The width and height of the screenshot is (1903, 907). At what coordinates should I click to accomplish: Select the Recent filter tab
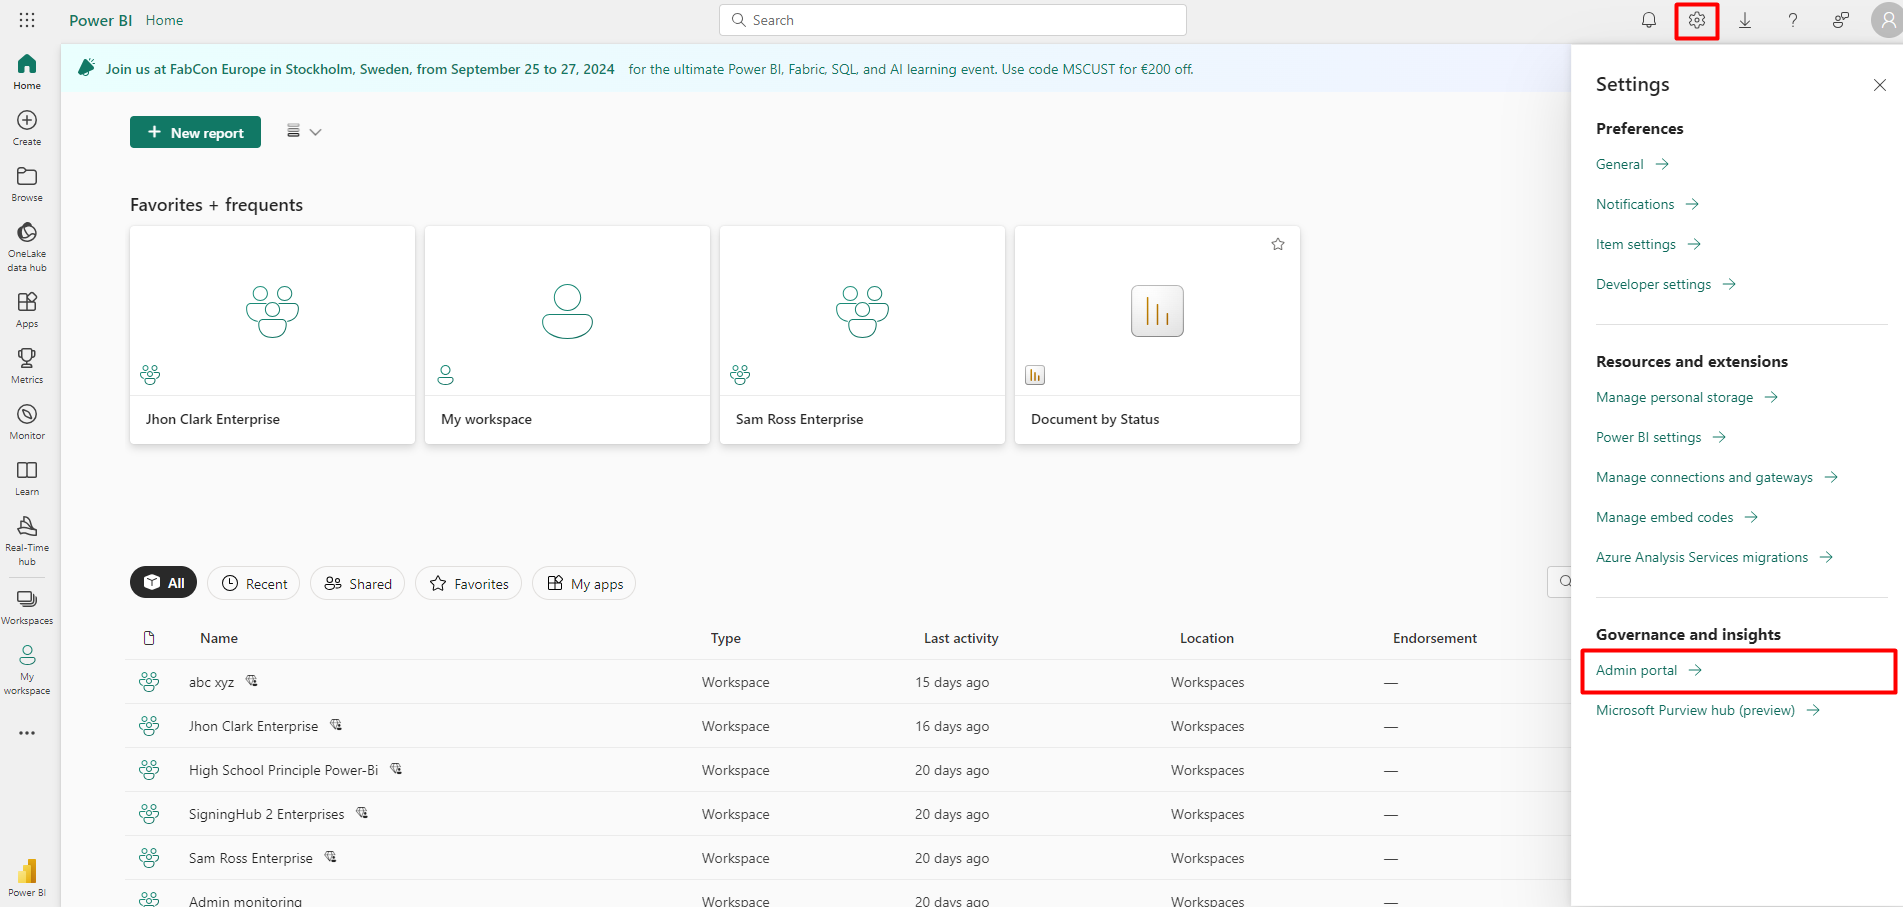coord(254,583)
